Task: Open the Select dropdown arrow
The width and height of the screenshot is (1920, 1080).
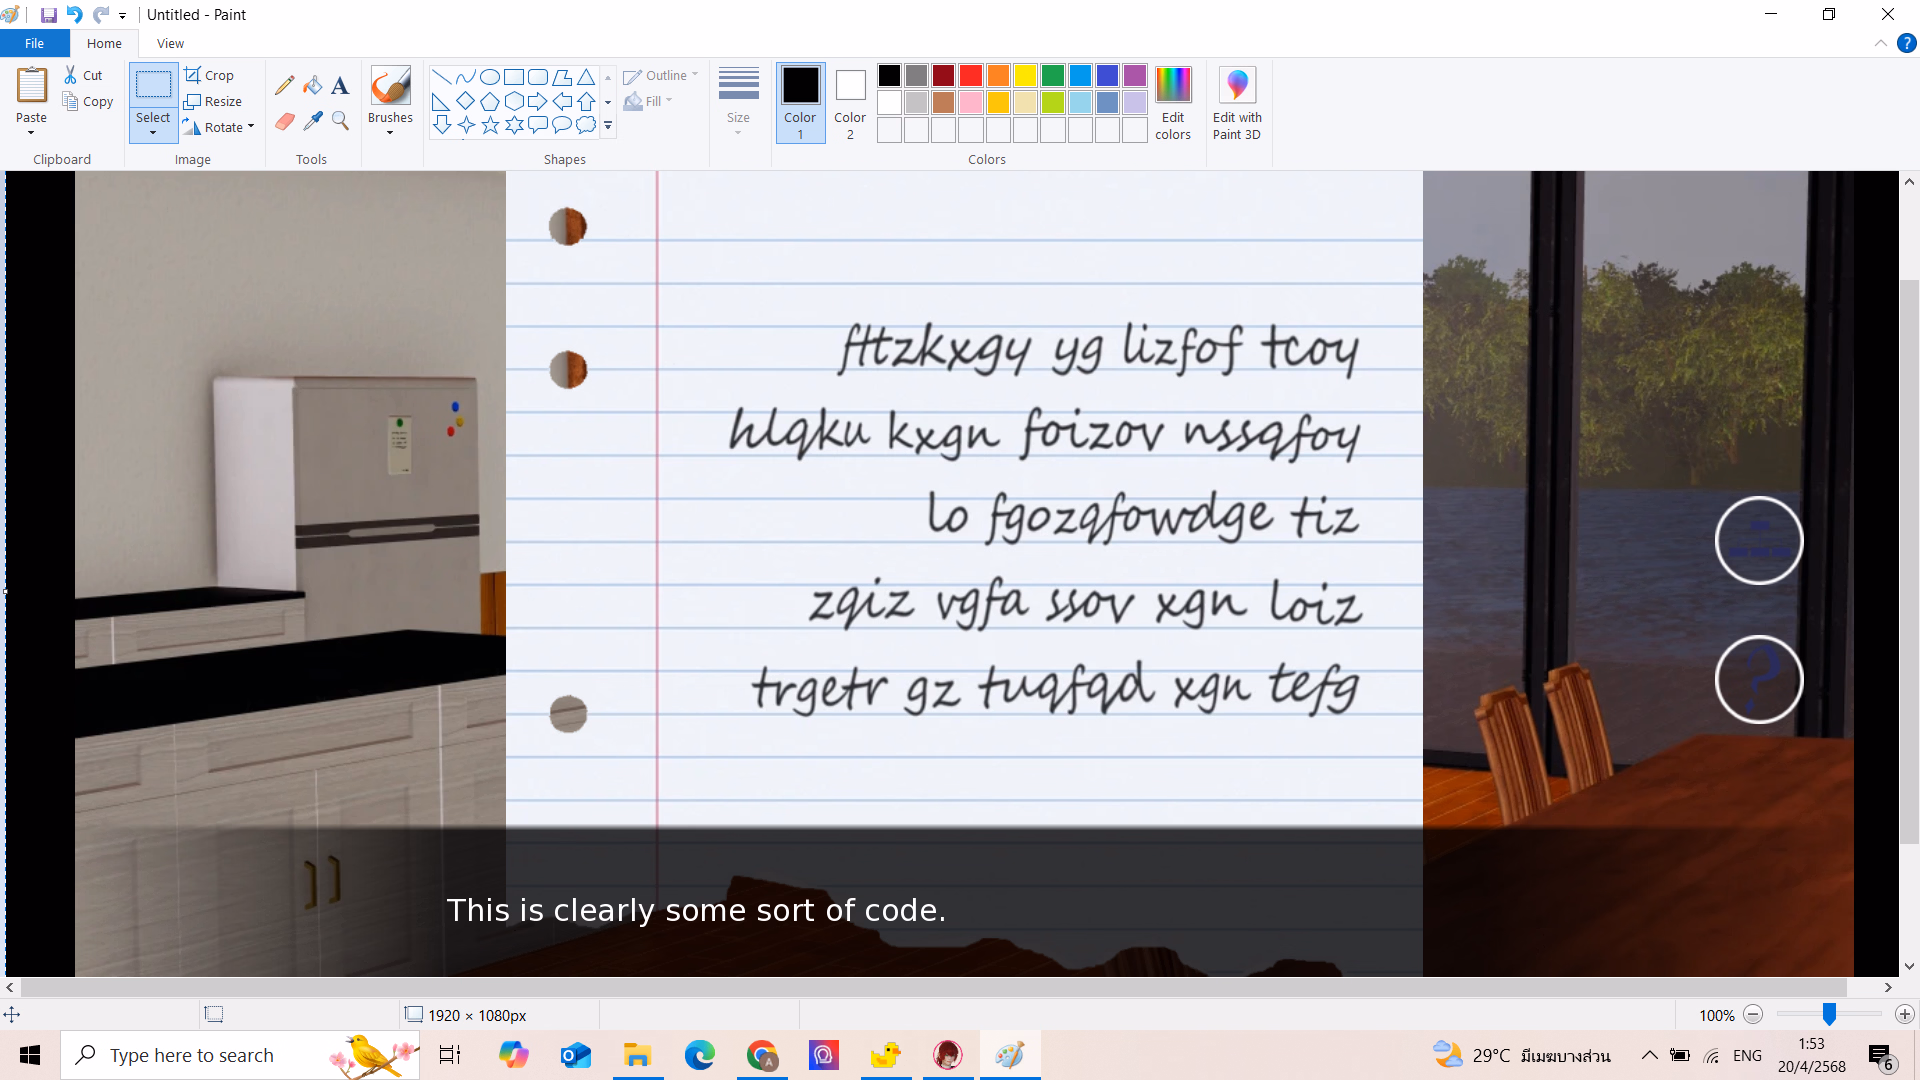Action: (153, 132)
